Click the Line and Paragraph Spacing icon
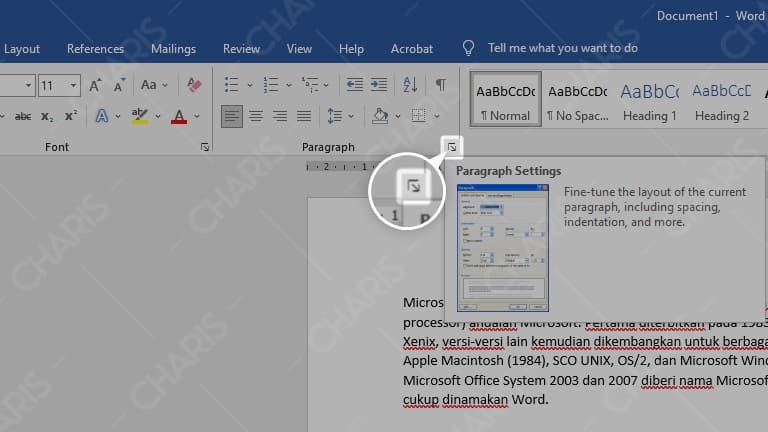Viewport: 768px width, 432px height. coord(335,116)
